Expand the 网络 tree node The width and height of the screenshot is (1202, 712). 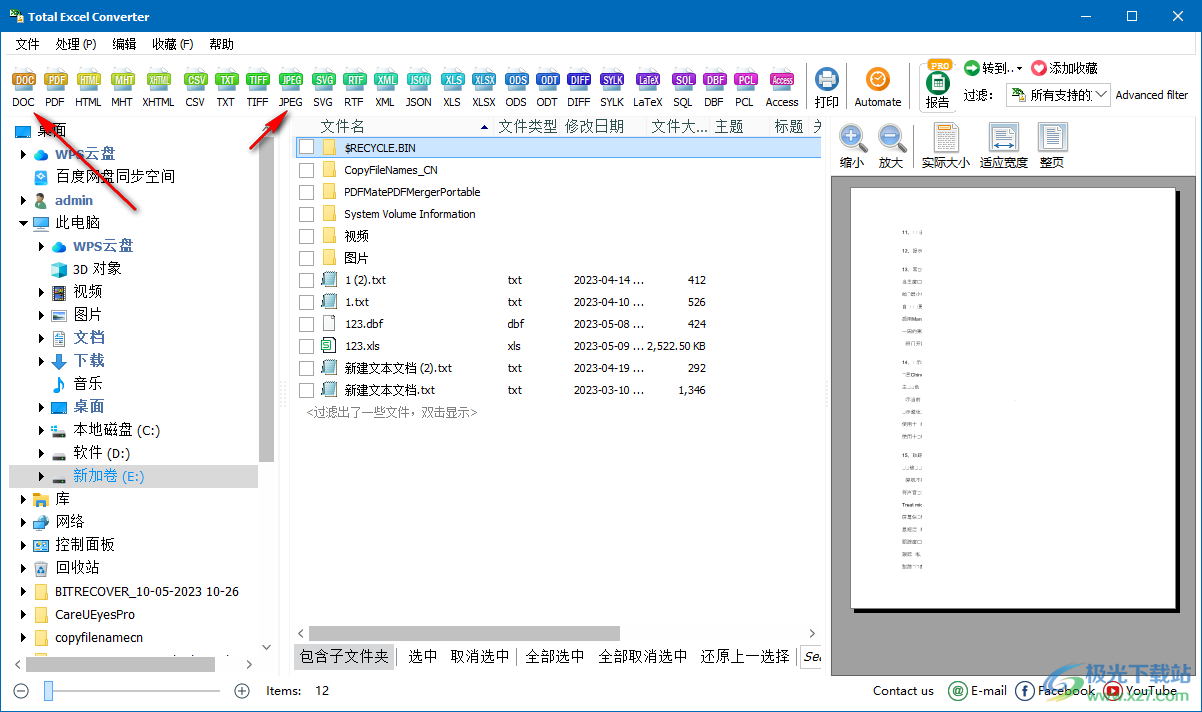pos(22,522)
